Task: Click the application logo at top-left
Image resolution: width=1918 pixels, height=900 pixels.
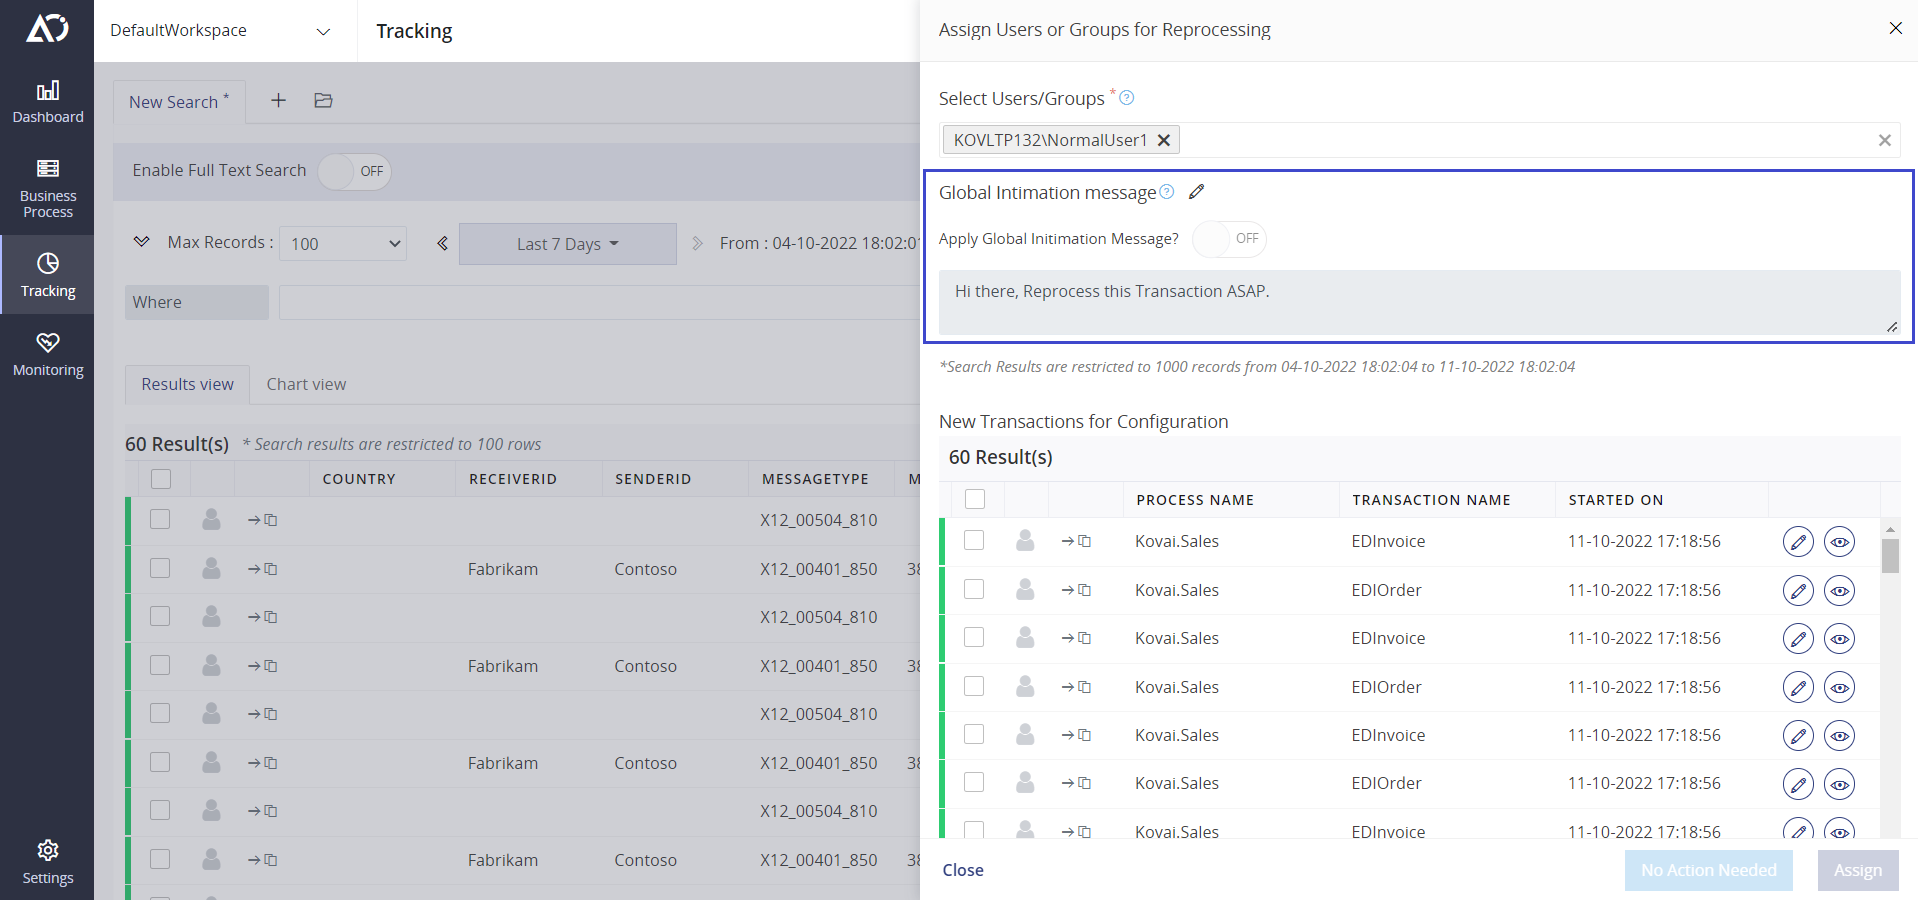Action: [47, 28]
